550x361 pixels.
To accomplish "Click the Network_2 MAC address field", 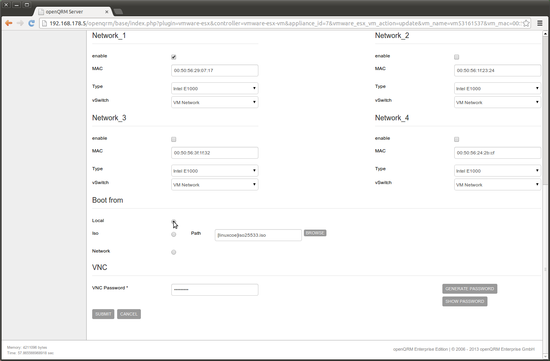I will pyautogui.click(x=497, y=71).
